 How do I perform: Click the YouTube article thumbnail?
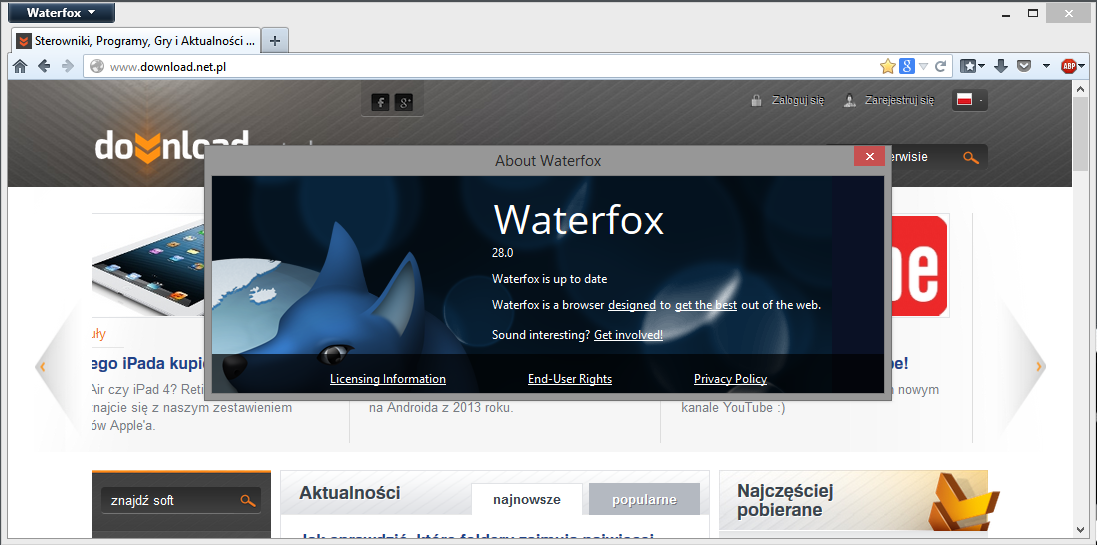tap(920, 266)
